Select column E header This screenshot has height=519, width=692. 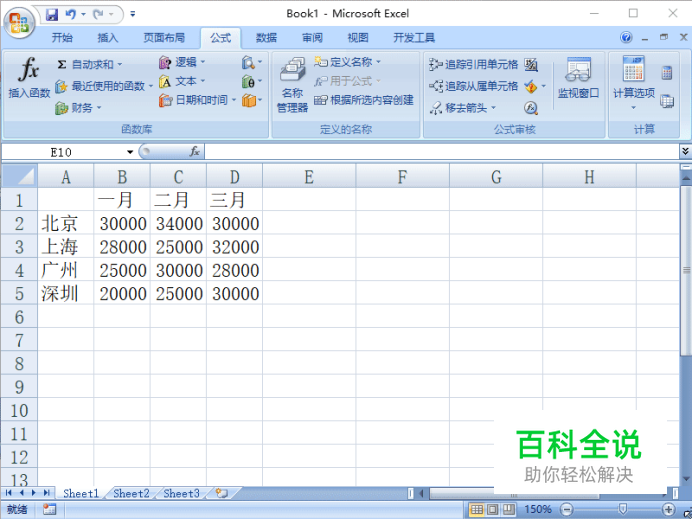[309, 177]
